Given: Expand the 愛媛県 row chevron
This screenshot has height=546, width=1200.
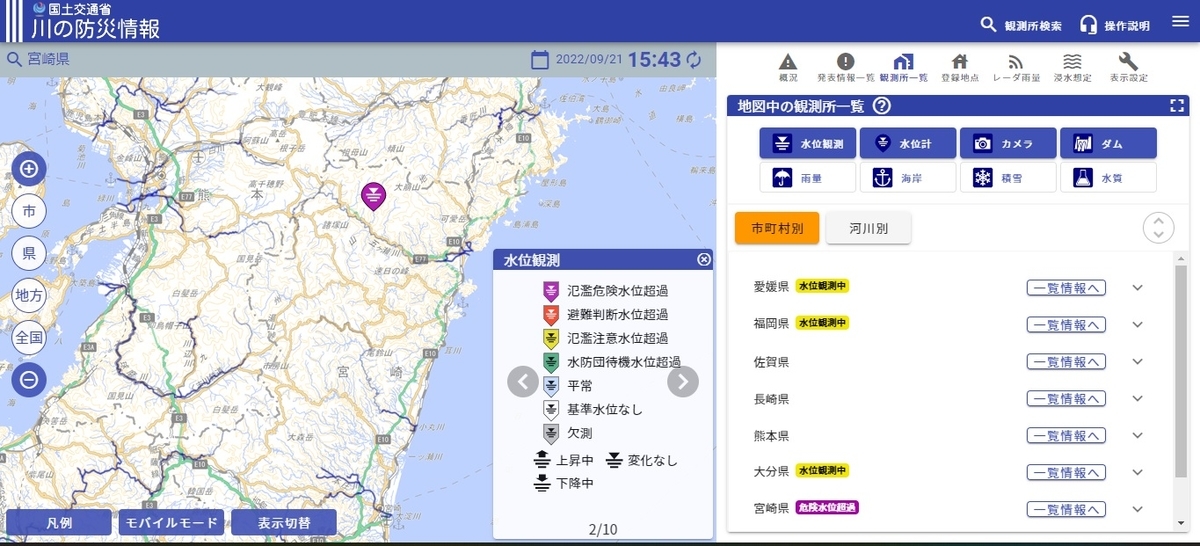Looking at the screenshot, I should pos(1137,288).
